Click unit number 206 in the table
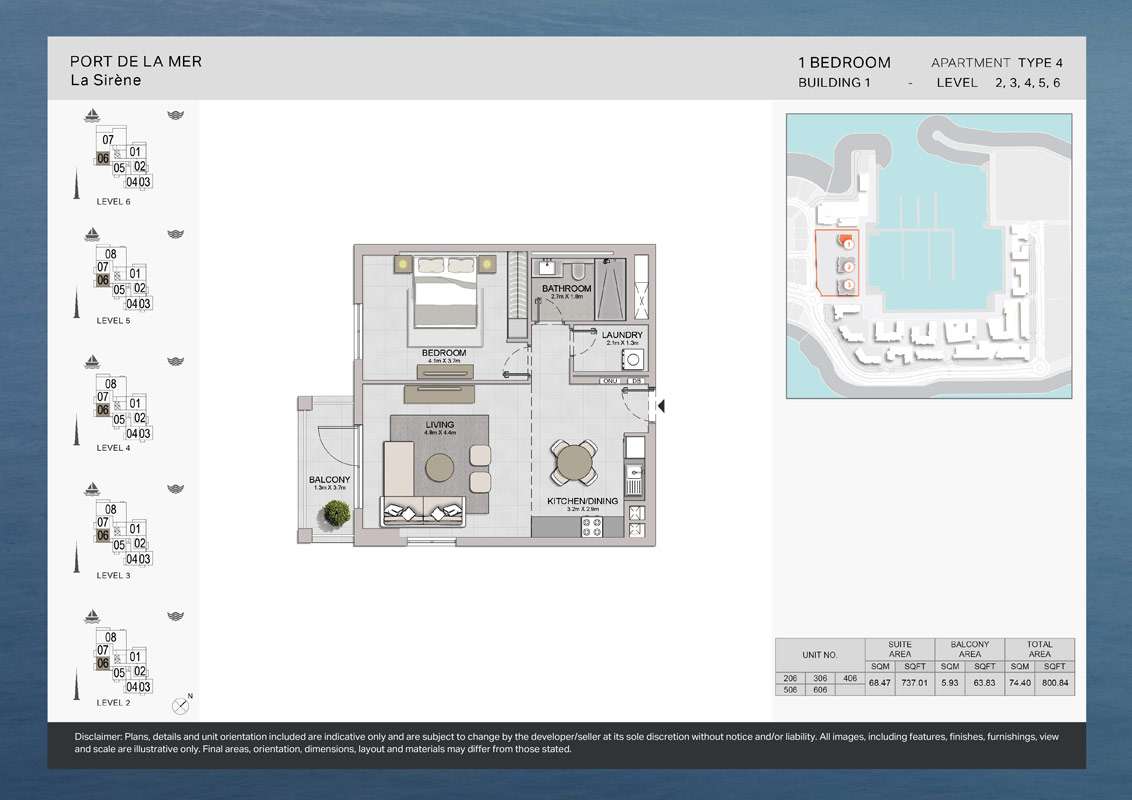This screenshot has height=800, width=1132. click(790, 678)
